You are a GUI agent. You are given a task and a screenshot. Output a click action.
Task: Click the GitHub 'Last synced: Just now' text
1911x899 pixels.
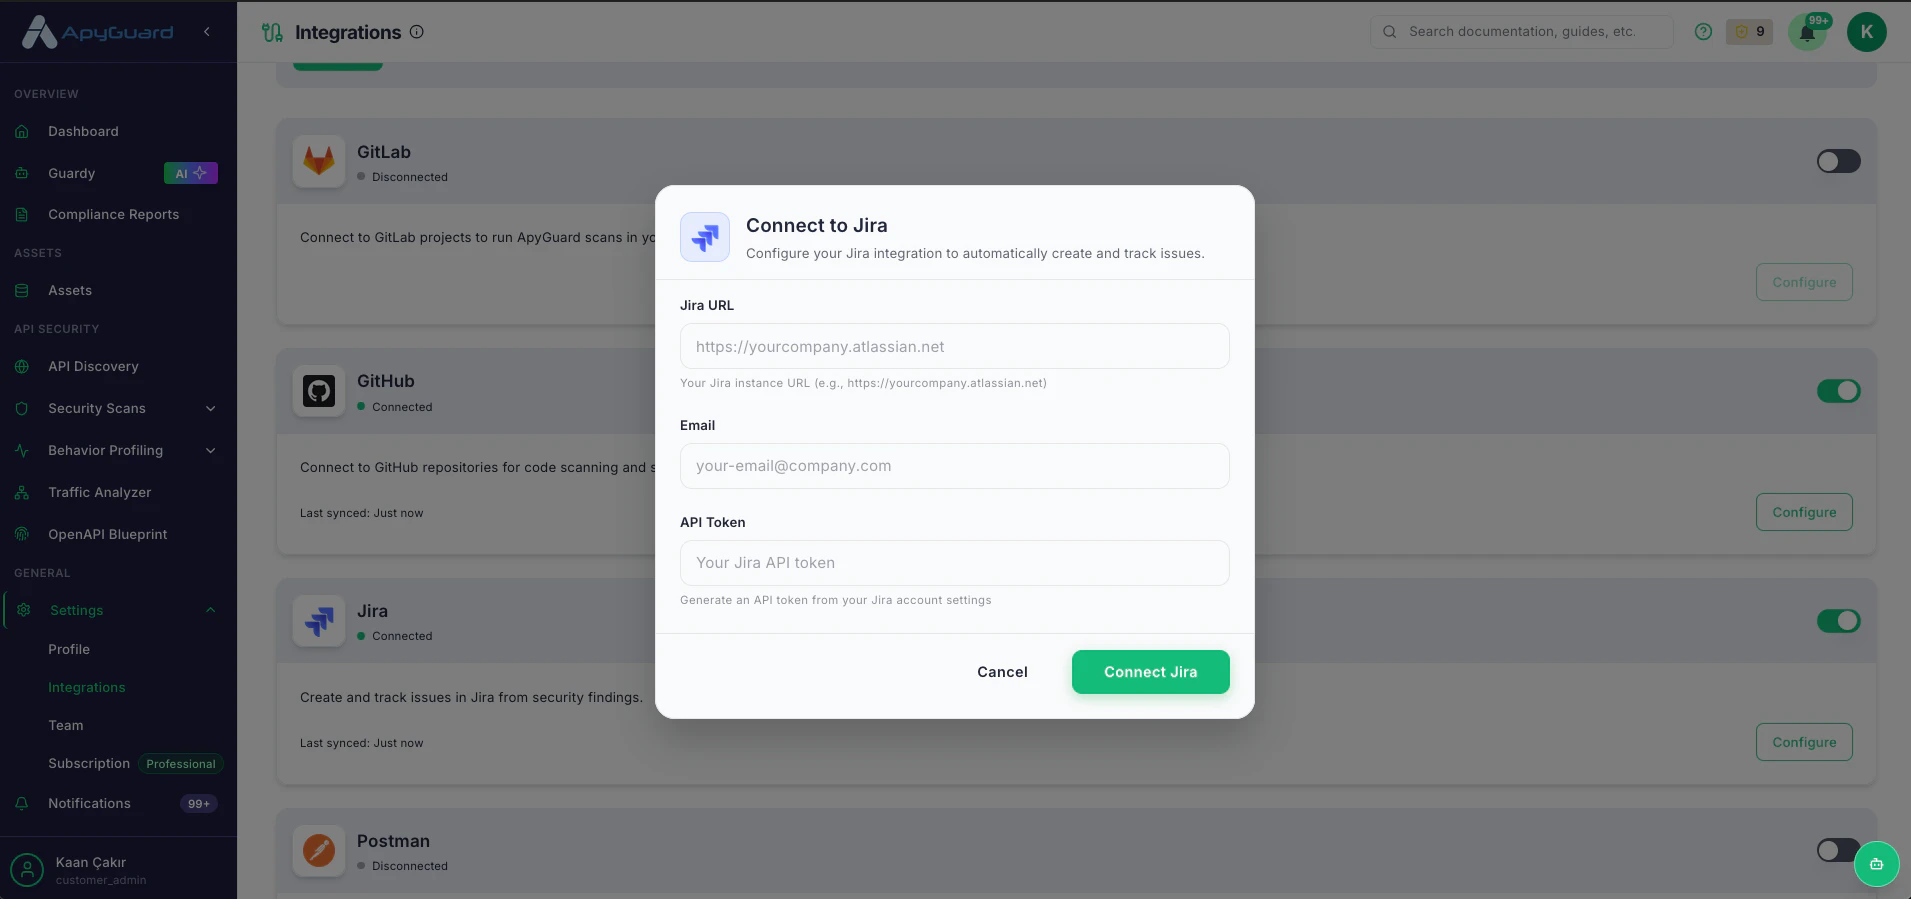[361, 513]
